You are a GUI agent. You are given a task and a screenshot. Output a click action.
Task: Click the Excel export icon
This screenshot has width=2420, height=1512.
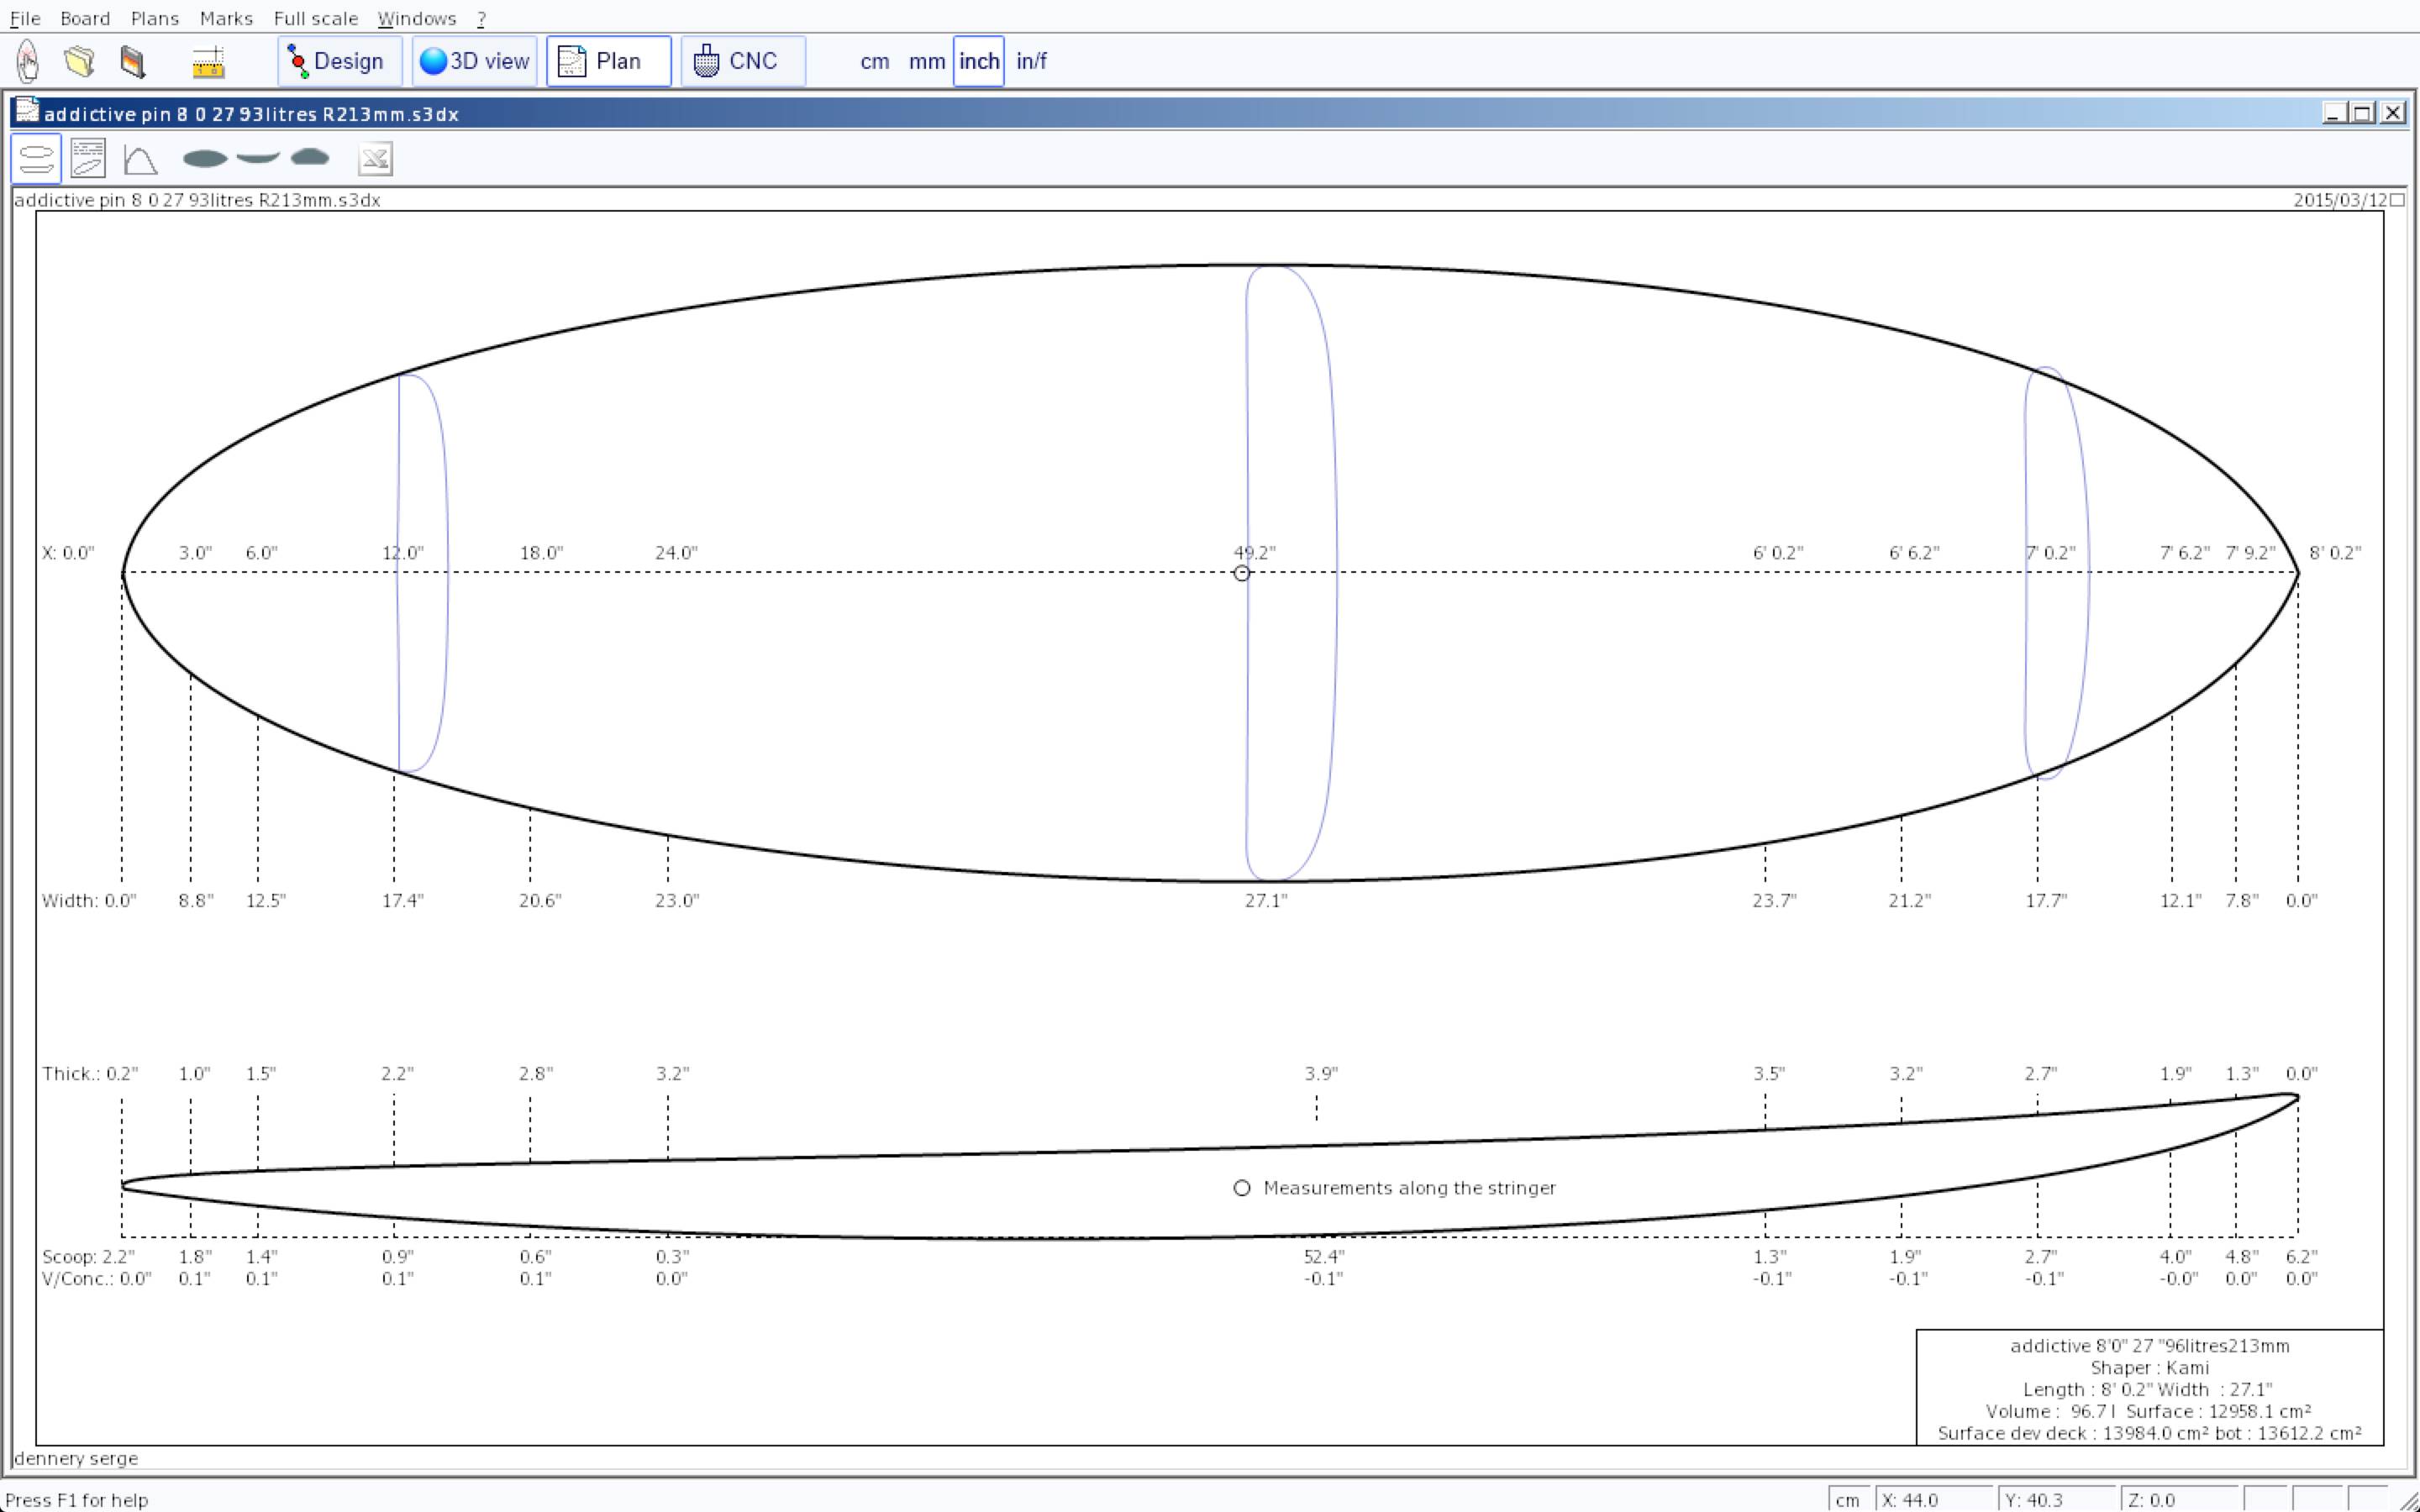point(375,159)
